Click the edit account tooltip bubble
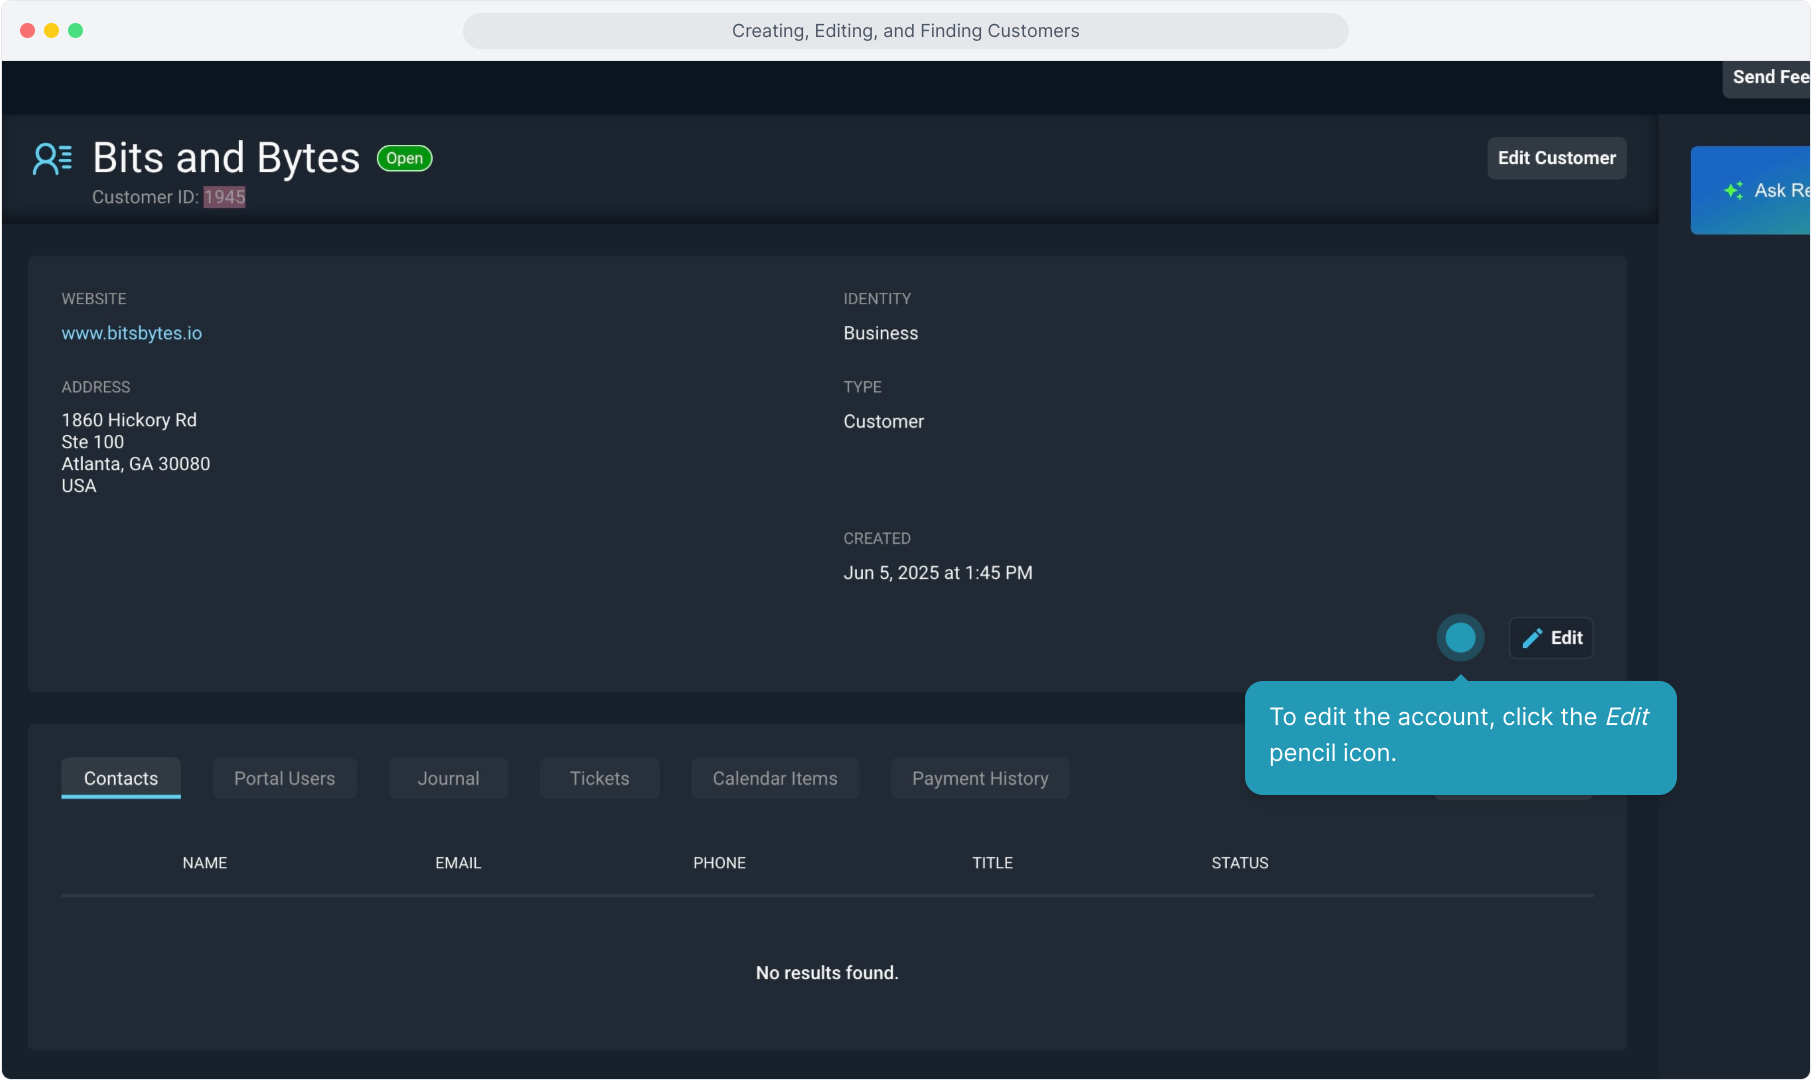The height and width of the screenshot is (1080, 1812). click(1459, 737)
